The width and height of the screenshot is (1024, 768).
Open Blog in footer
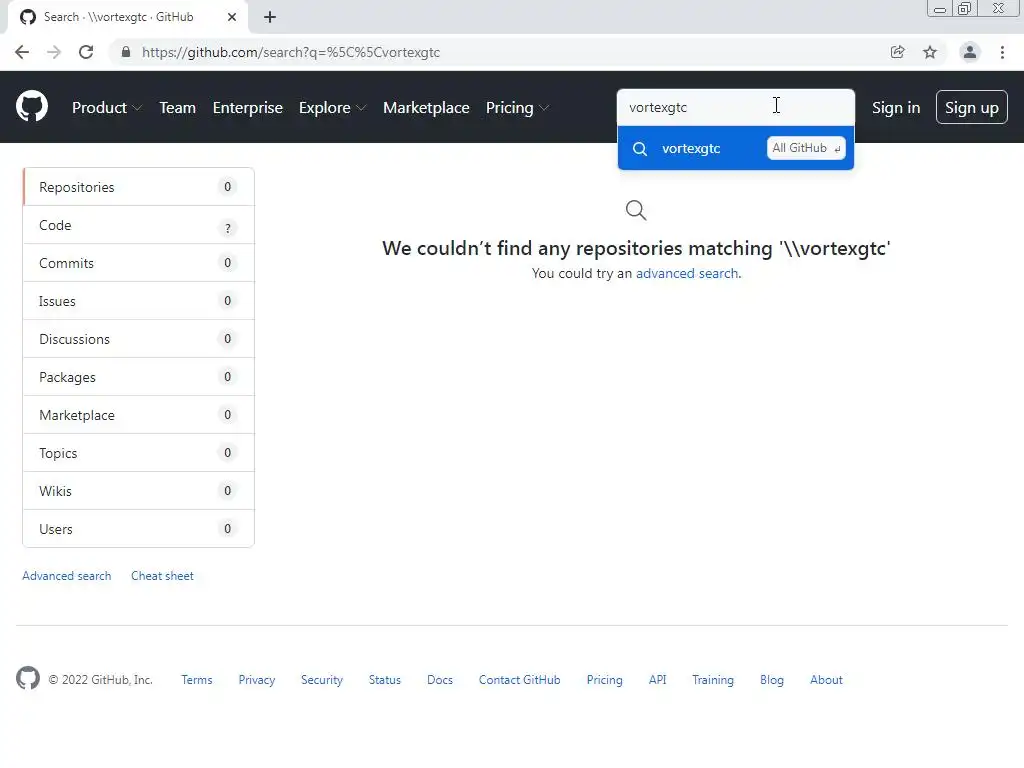771,679
